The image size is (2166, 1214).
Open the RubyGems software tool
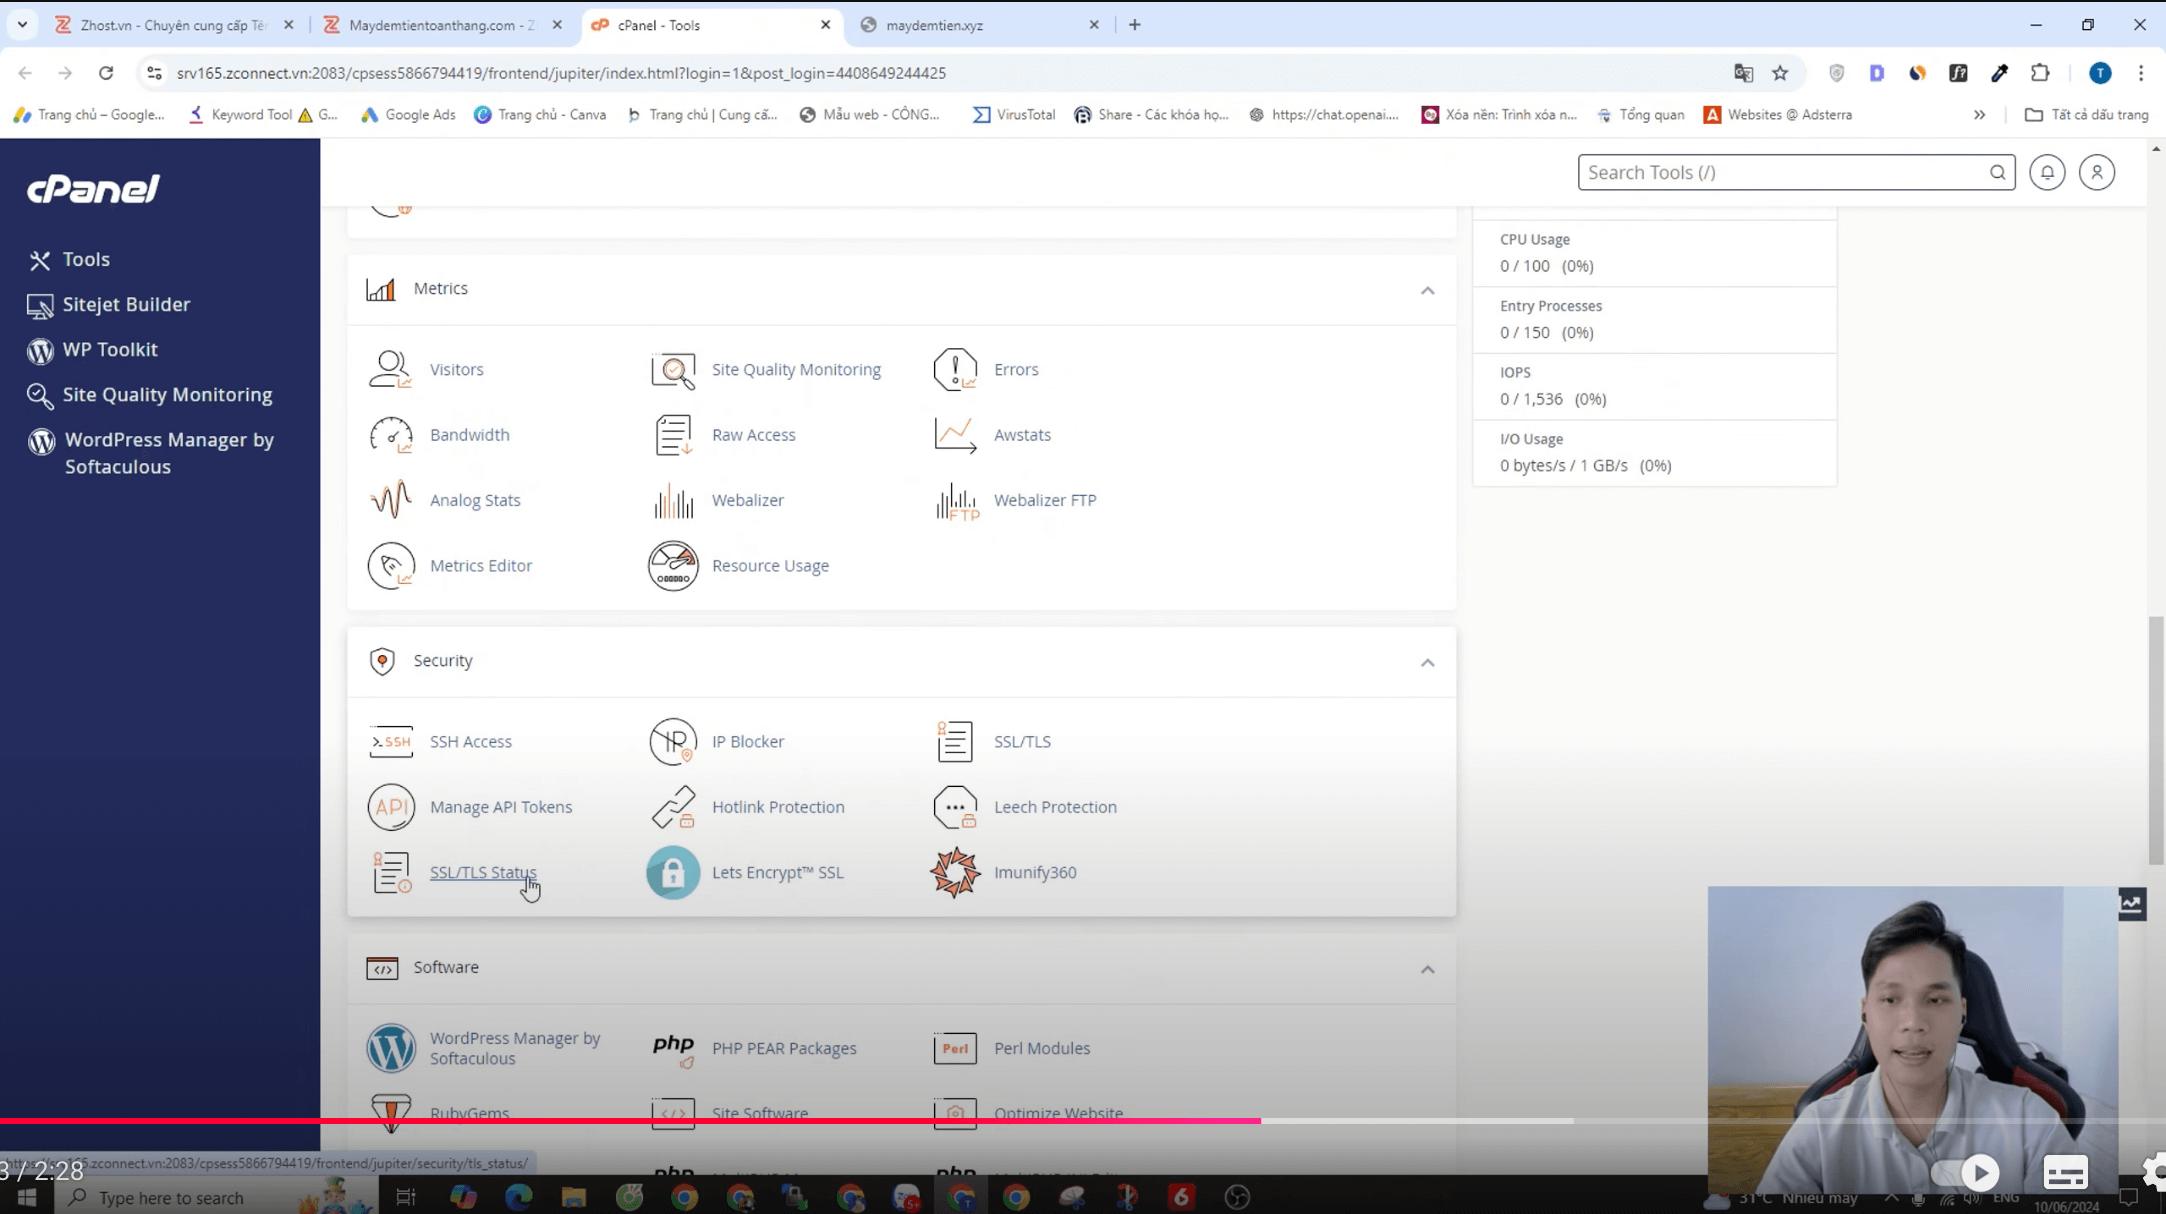(469, 1113)
